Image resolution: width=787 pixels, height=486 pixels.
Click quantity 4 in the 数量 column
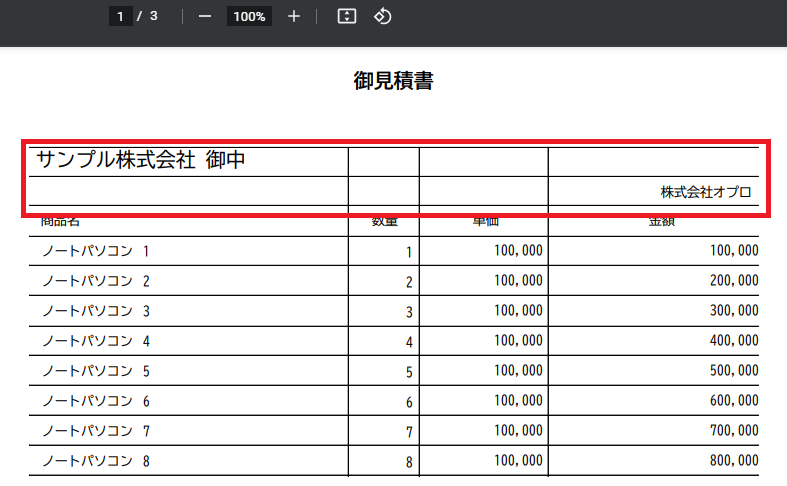click(x=408, y=342)
